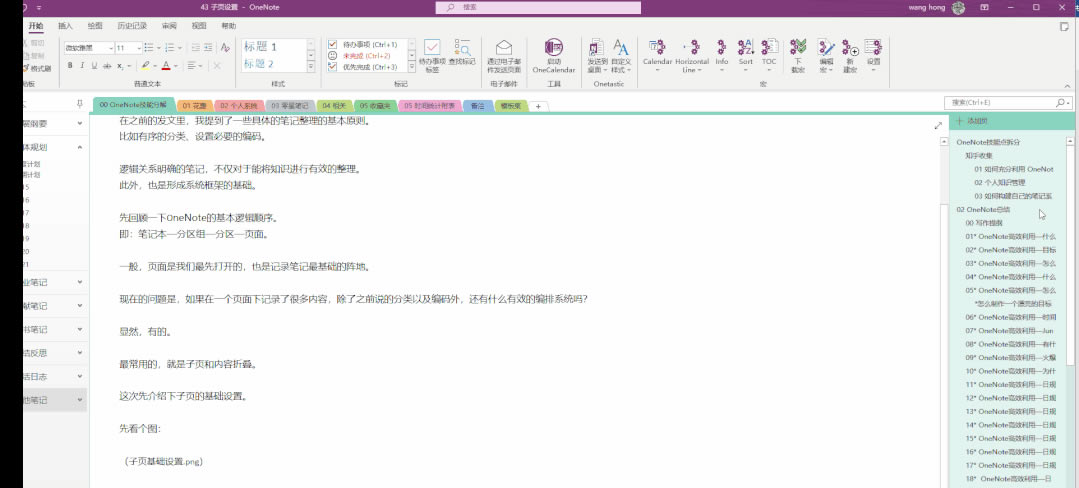The height and width of the screenshot is (488, 1079).
Task: Open the font size dropdown
Action: point(139,47)
